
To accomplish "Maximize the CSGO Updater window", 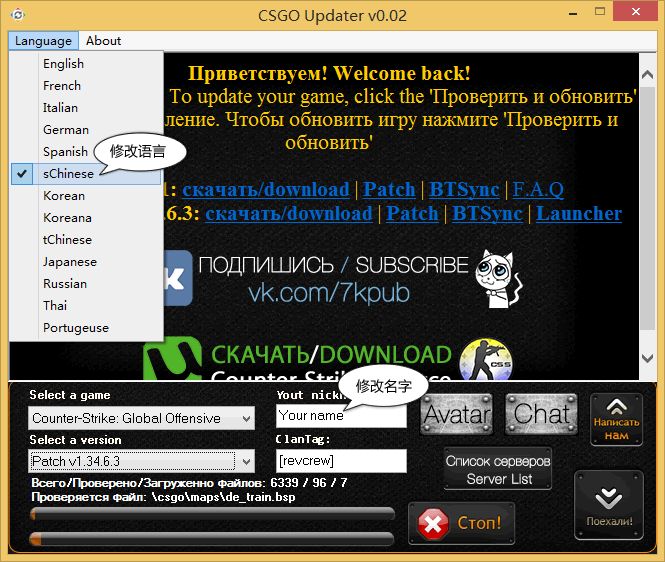I will point(600,12).
